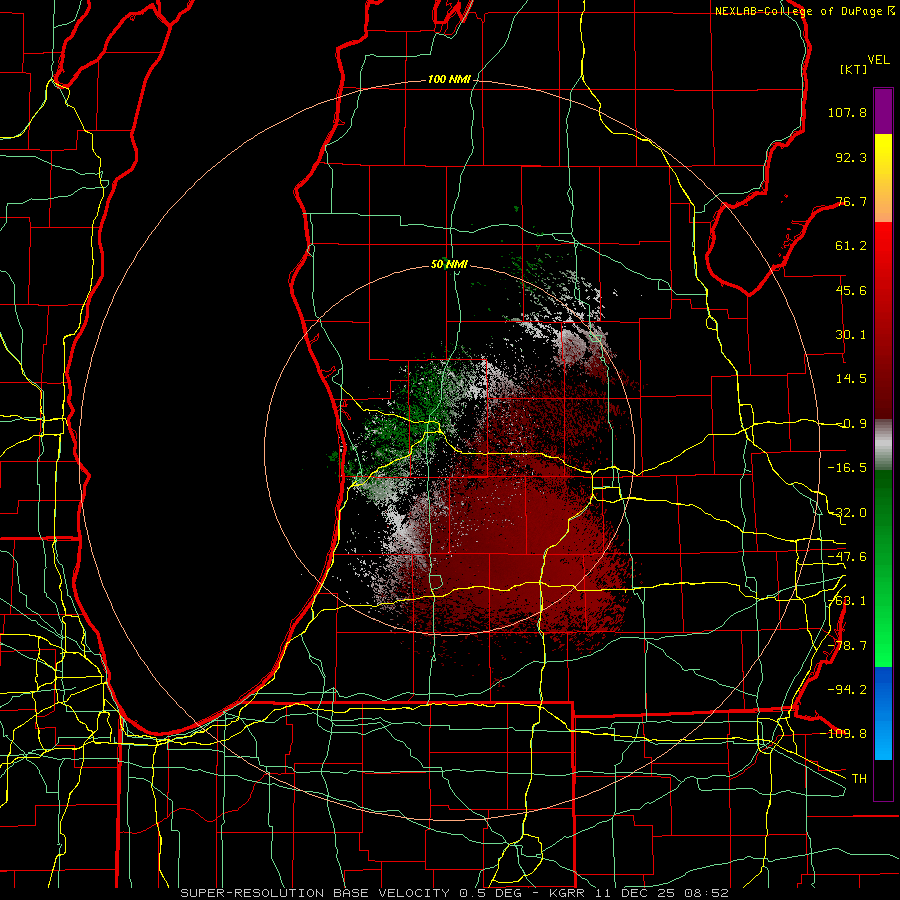The width and height of the screenshot is (900, 900).
Task: Select the 61.2 legend value
Action: tap(851, 246)
